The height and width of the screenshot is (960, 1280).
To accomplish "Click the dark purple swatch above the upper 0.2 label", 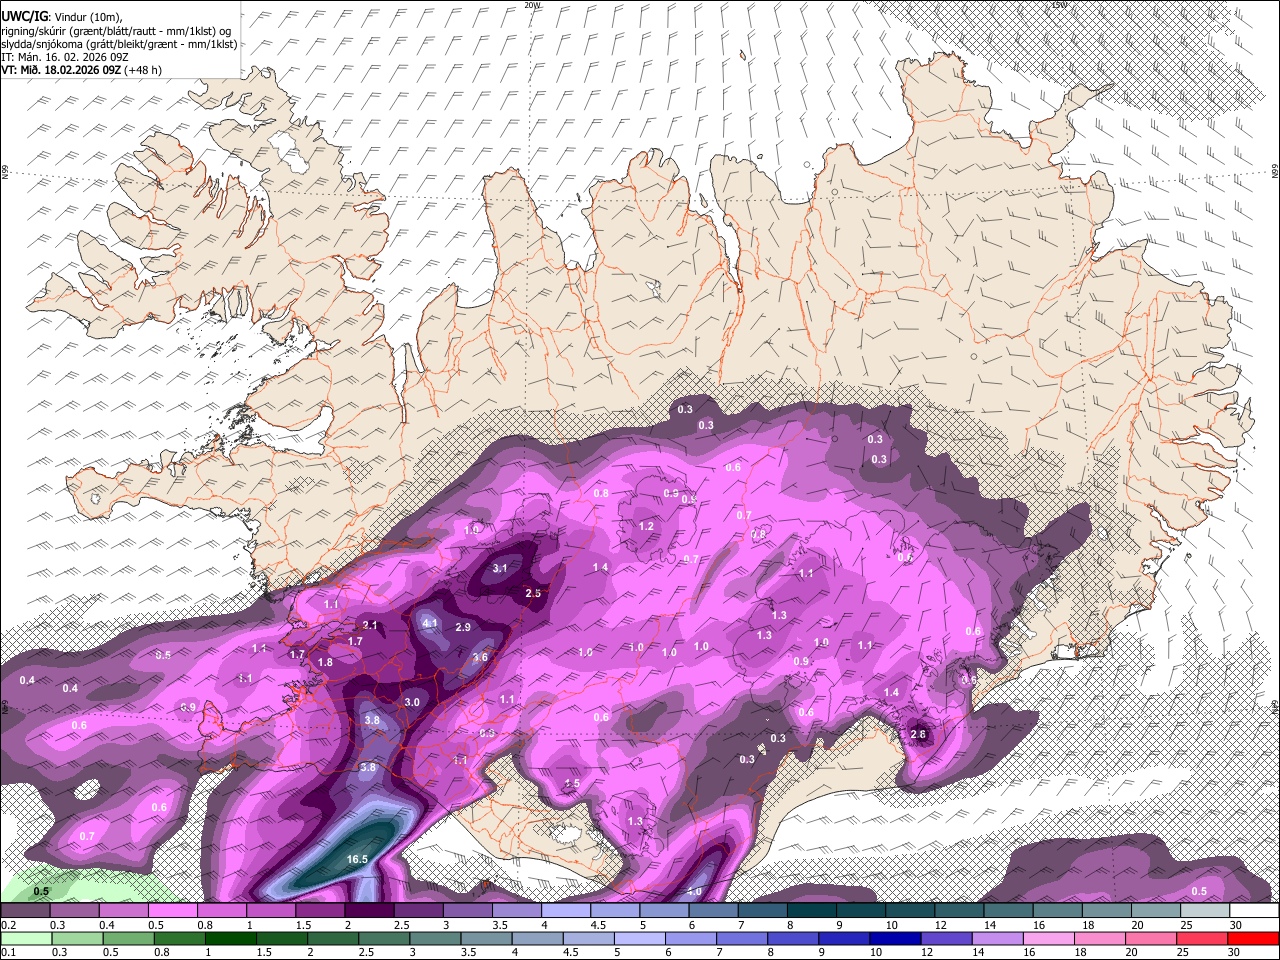I will [x=25, y=910].
